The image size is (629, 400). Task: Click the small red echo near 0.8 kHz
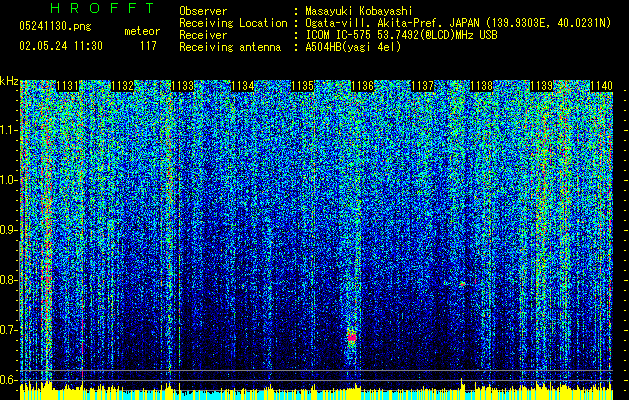(462, 284)
